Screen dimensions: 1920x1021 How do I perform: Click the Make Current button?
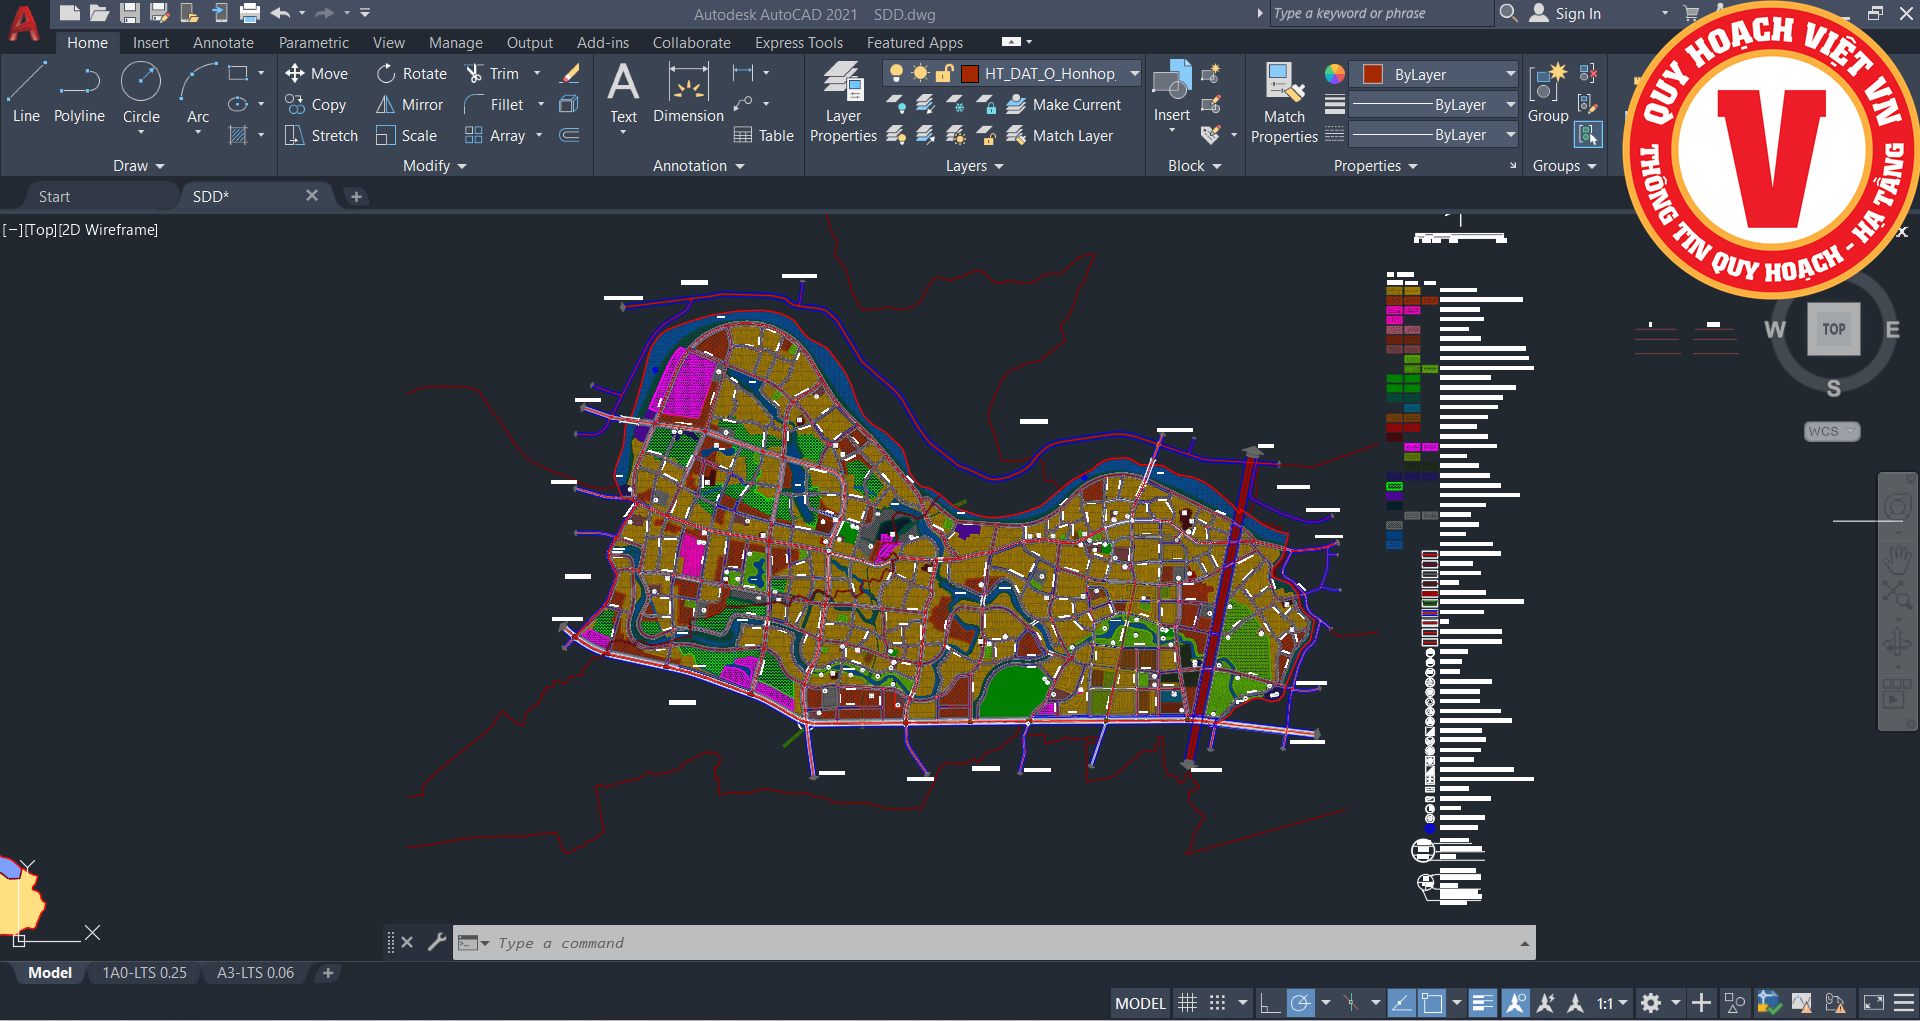point(1064,105)
